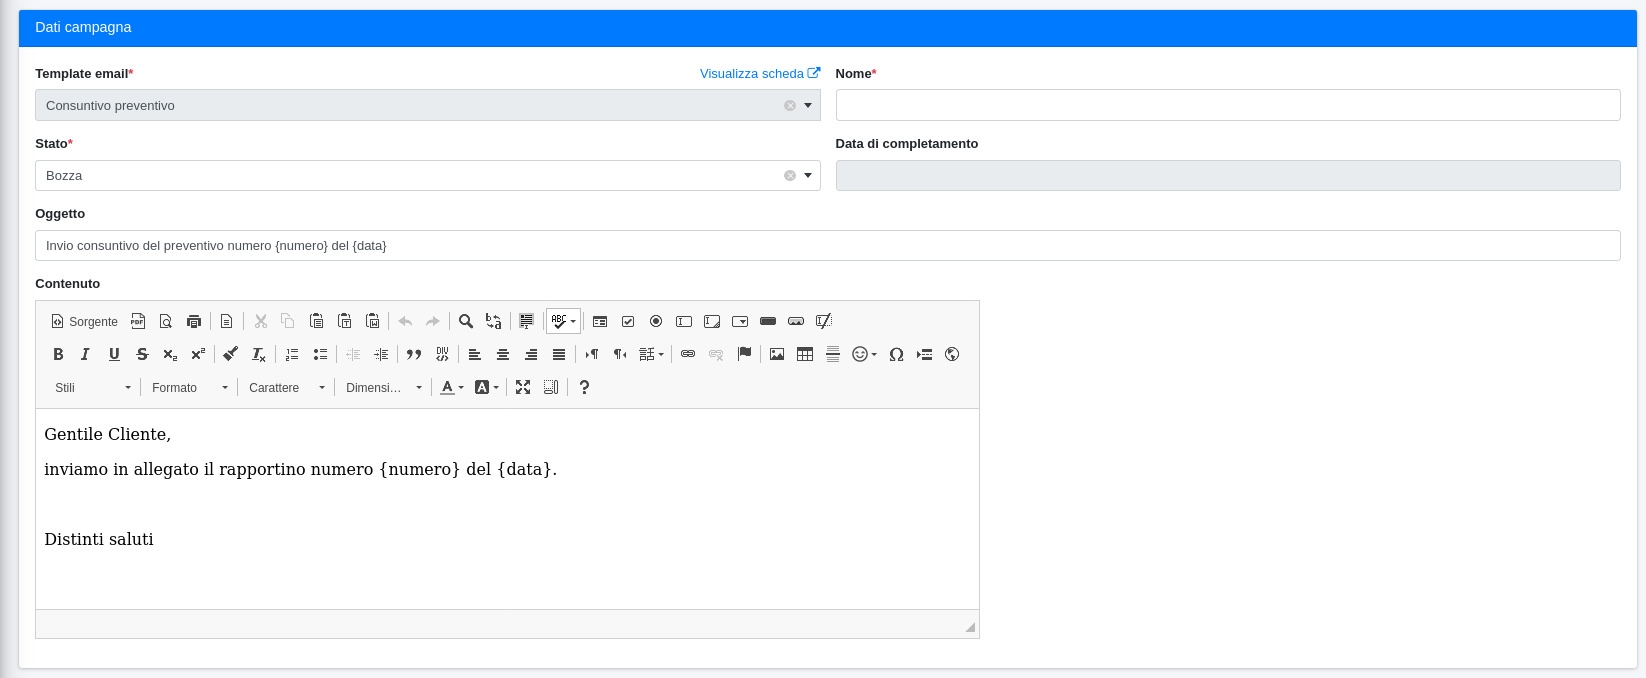Insert a checkbox form element

[628, 321]
